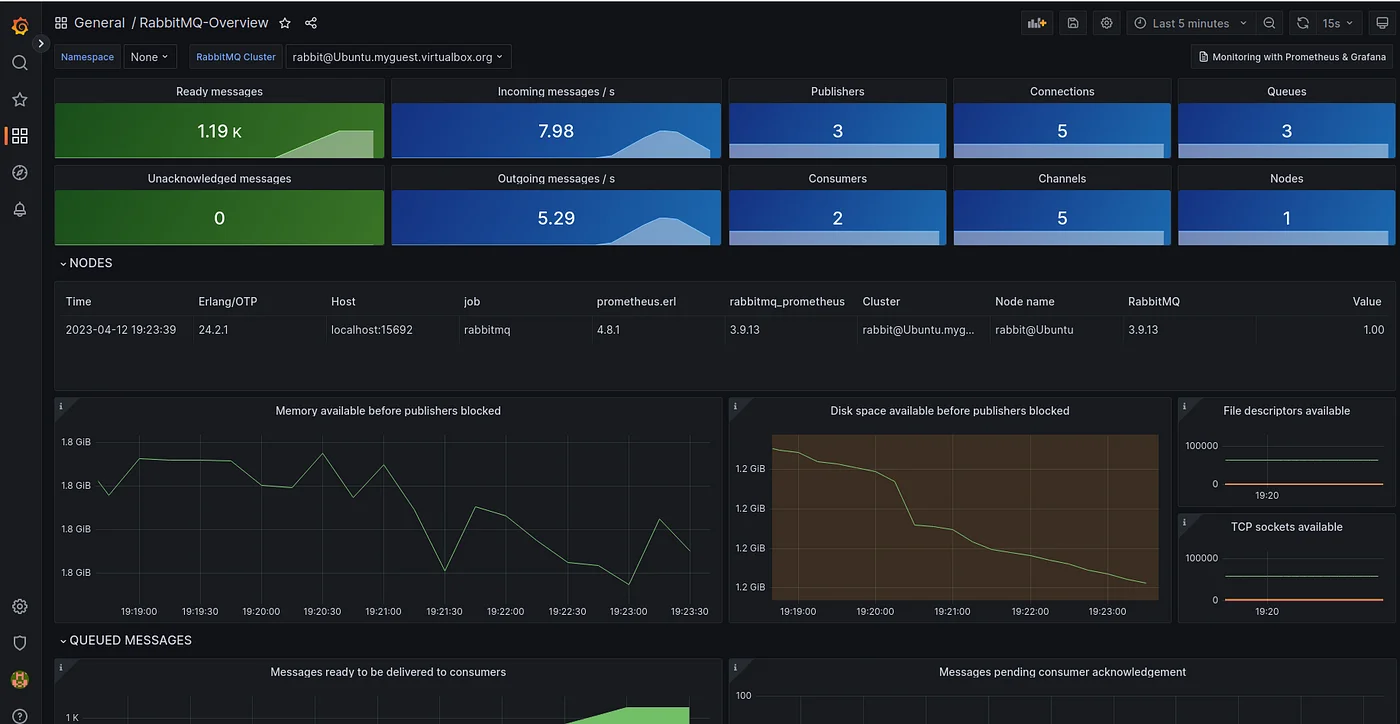
Task: Open the Consumers panel title
Action: (x=837, y=178)
